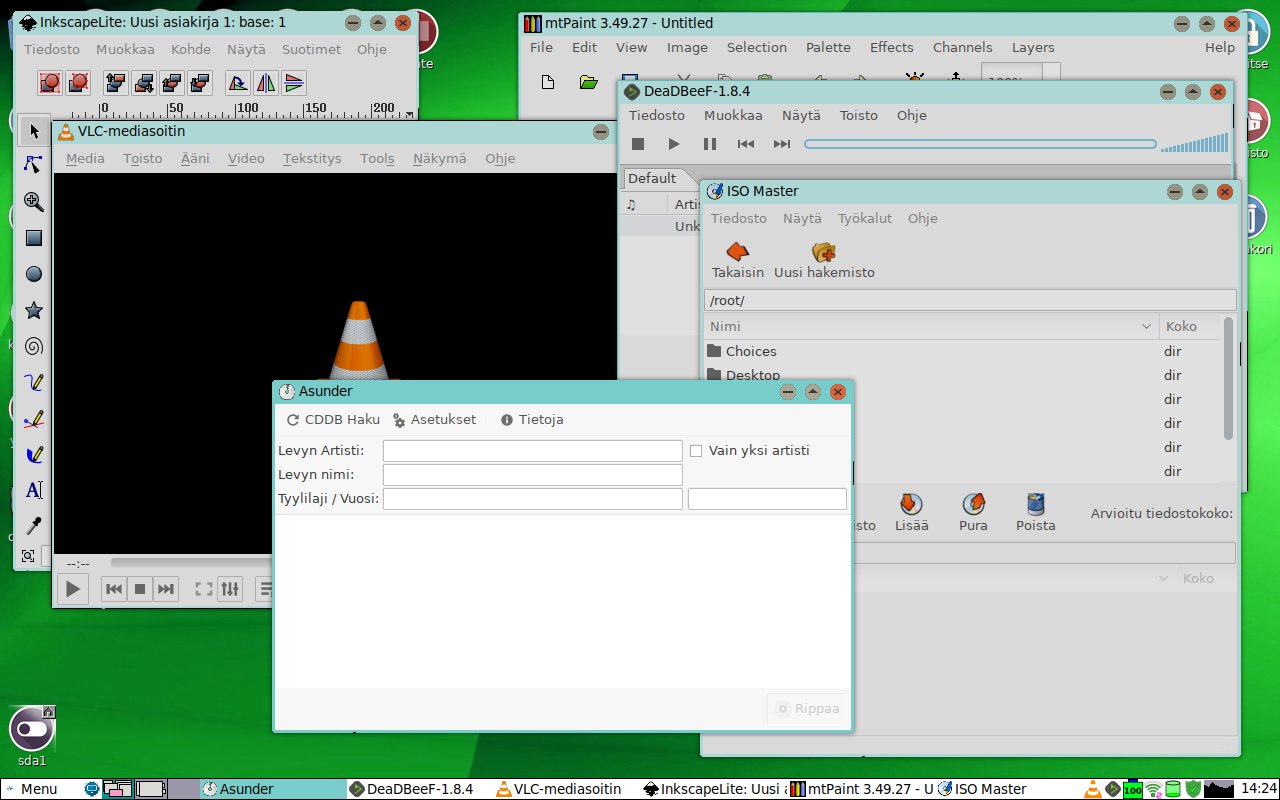Toggle the Vain yksi artisti checkbox
The height and width of the screenshot is (800, 1280).
tap(696, 451)
